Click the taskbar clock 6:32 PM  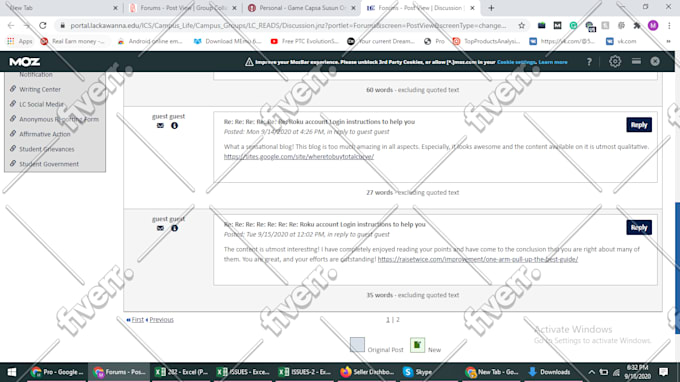[x=637, y=372]
